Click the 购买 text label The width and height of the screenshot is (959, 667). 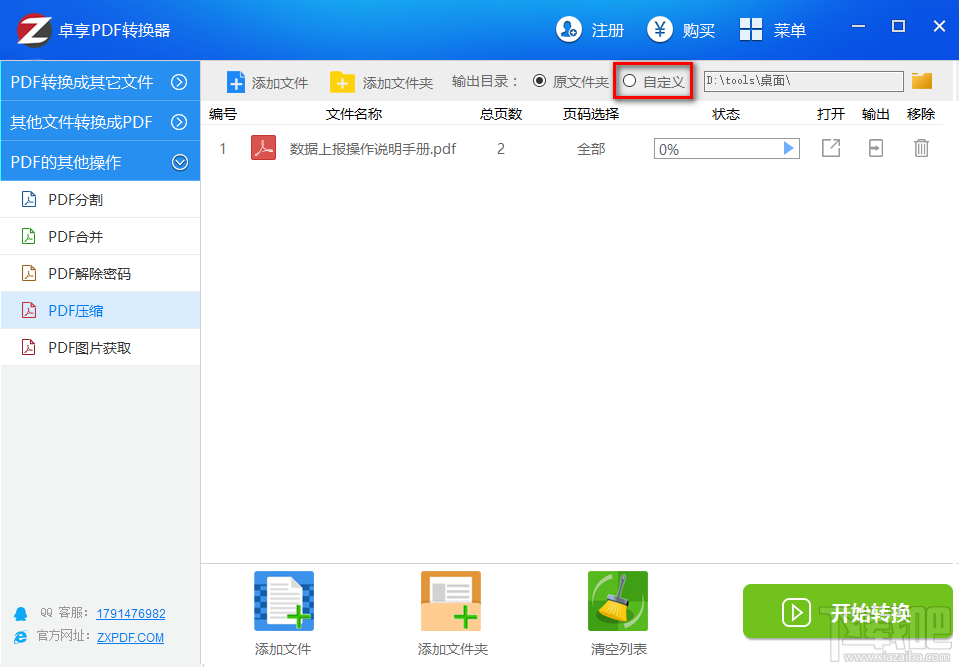coord(699,30)
